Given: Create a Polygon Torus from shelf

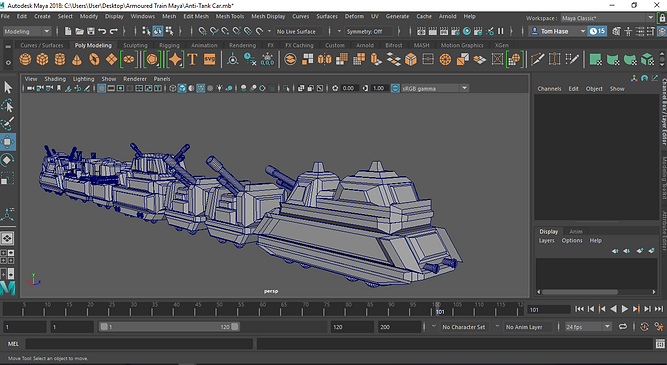Looking at the screenshot, I should coord(94,60).
